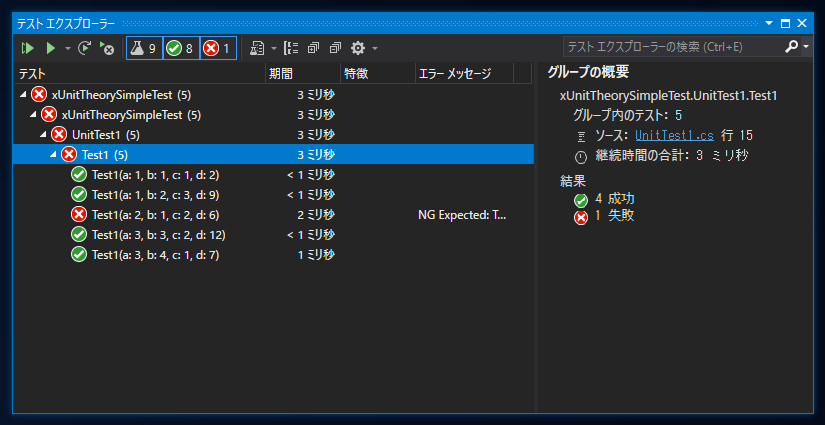Select Test1(a: 1, b: 2, c: 3, d: 9)
Viewport: 825px width, 425px height.
(x=274, y=195)
